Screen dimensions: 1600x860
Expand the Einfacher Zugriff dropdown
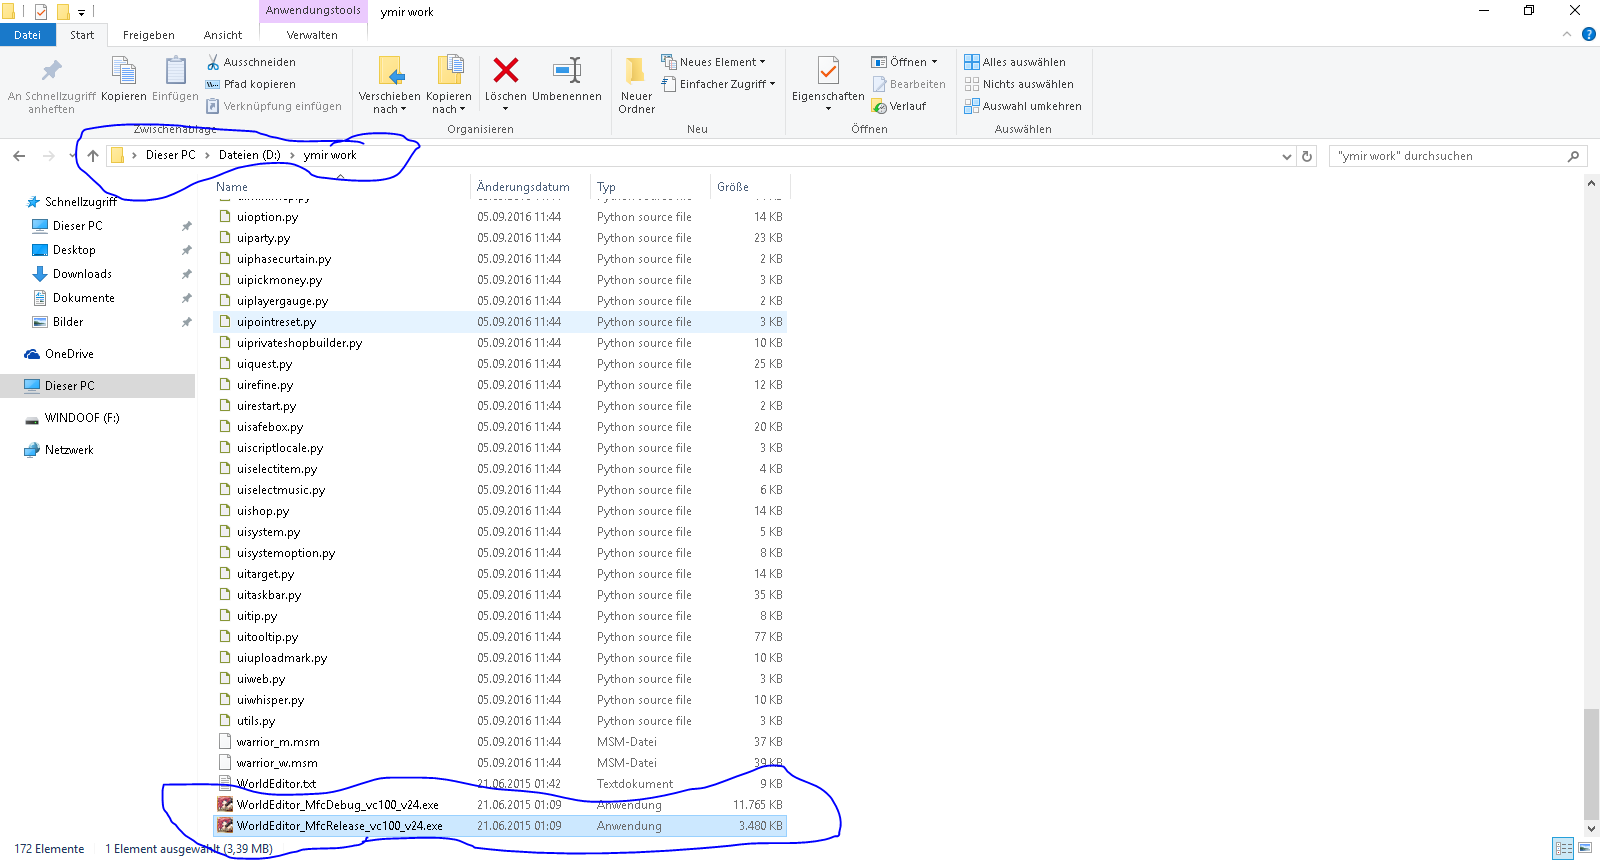tap(772, 84)
